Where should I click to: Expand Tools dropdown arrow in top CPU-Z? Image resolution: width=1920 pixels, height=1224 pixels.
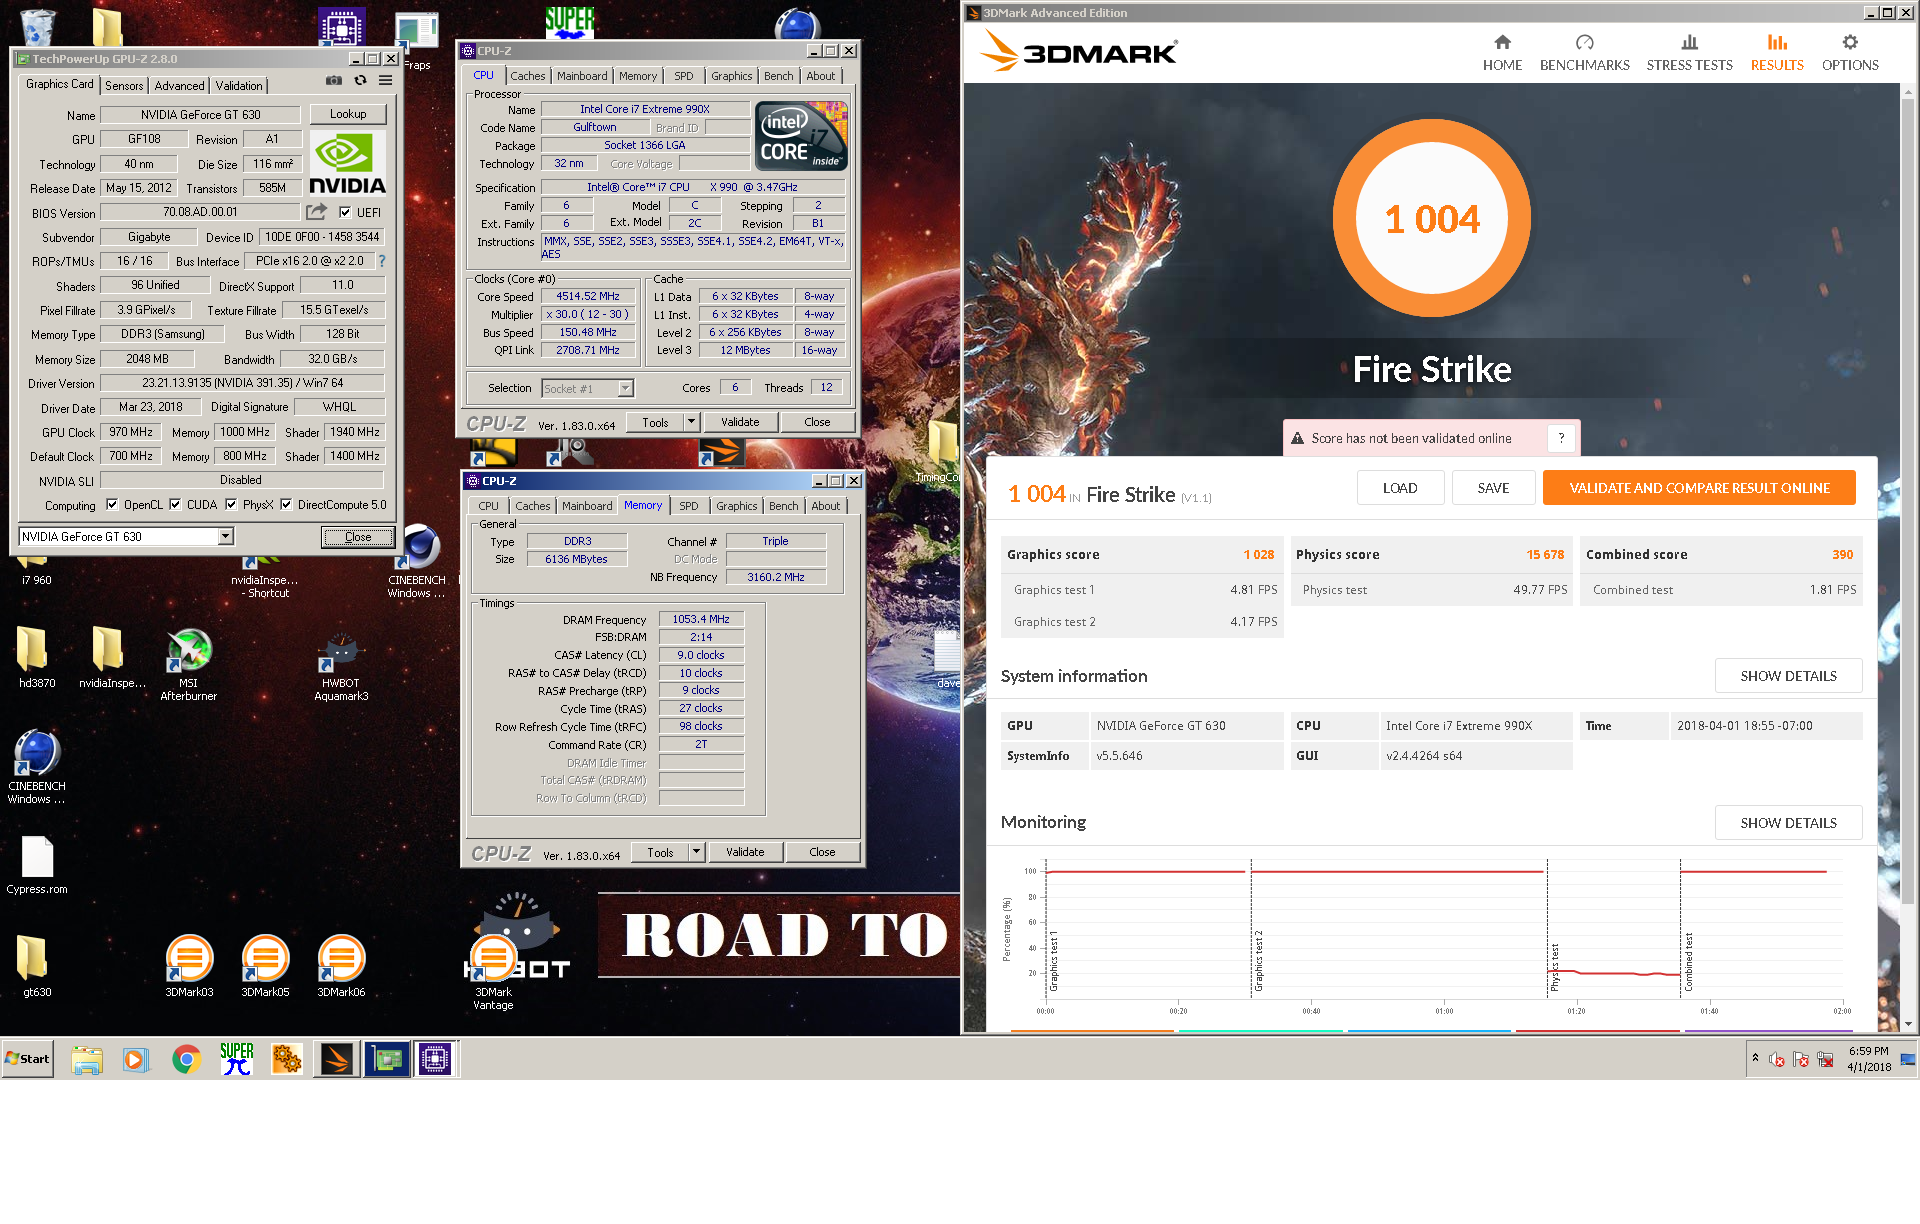[x=691, y=422]
